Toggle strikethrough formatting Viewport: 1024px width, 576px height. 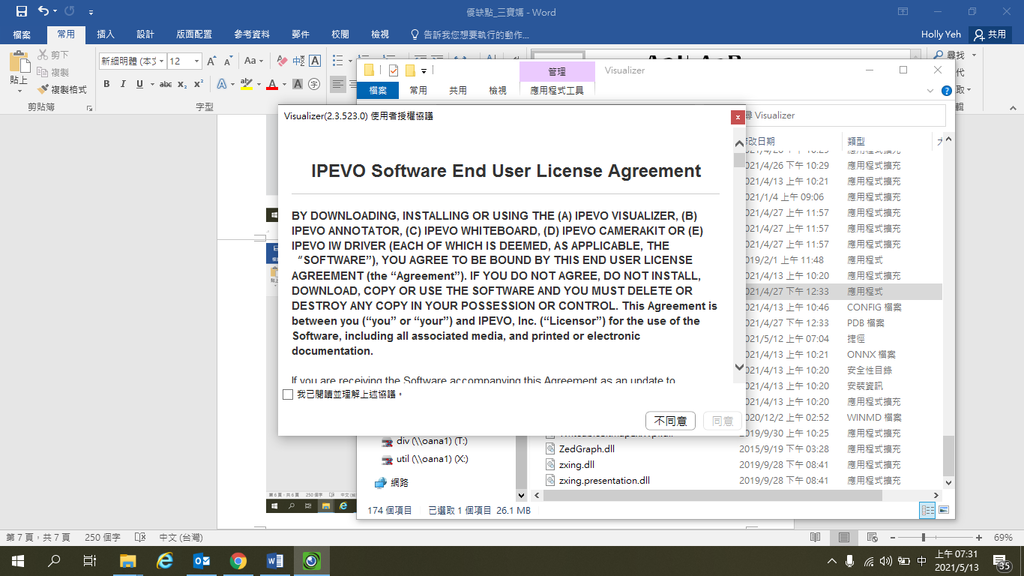pyautogui.click(x=166, y=84)
